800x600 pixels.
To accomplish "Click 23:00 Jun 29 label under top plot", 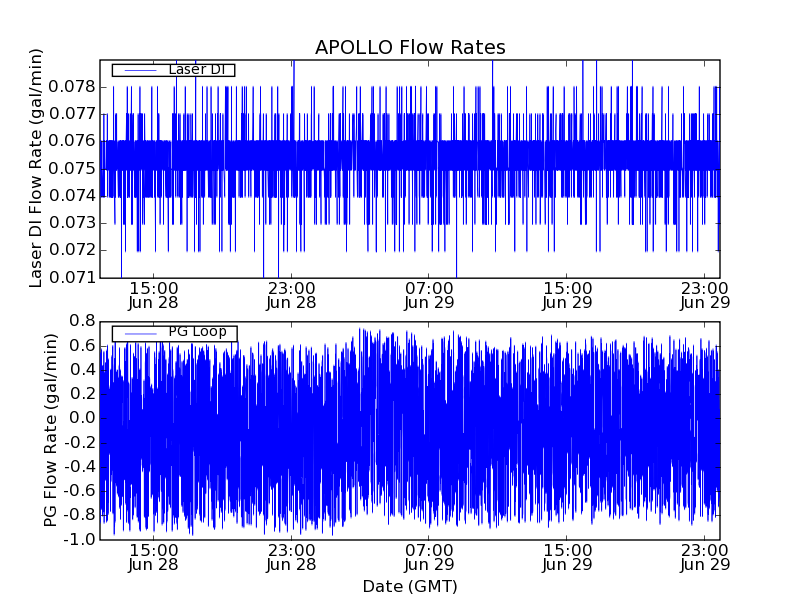I will pyautogui.click(x=705, y=295).
